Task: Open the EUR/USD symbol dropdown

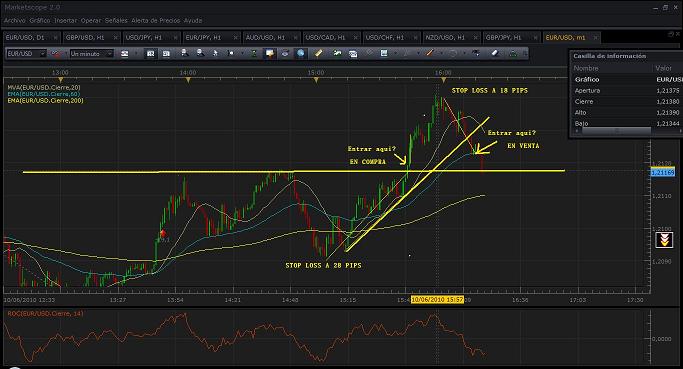Action: (x=26, y=54)
